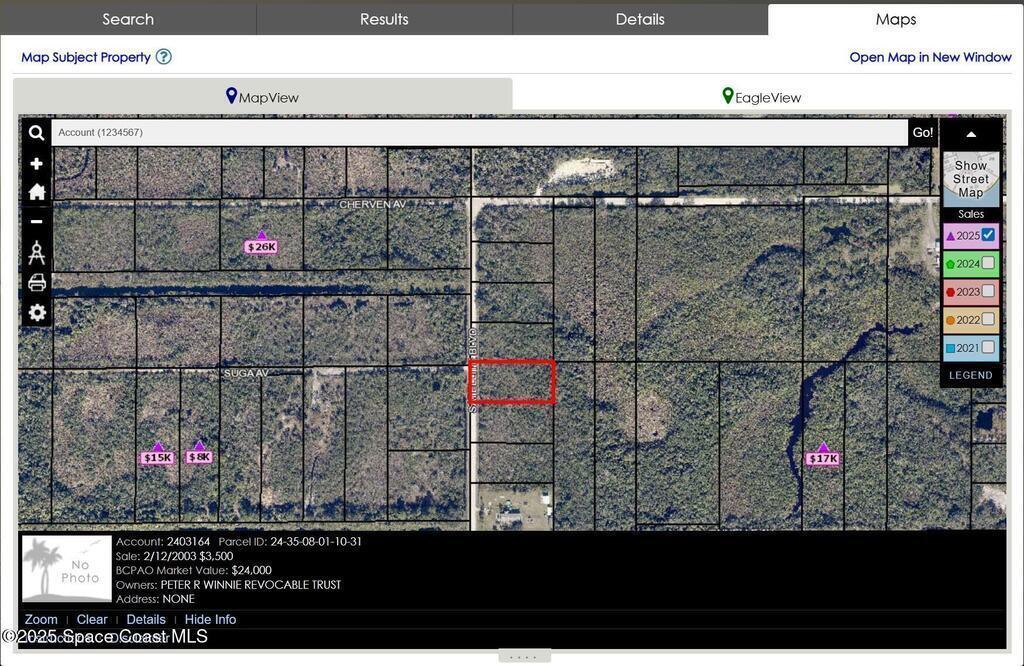Click the help question mark icon
Viewport: 1024px width, 666px height.
pos(164,57)
